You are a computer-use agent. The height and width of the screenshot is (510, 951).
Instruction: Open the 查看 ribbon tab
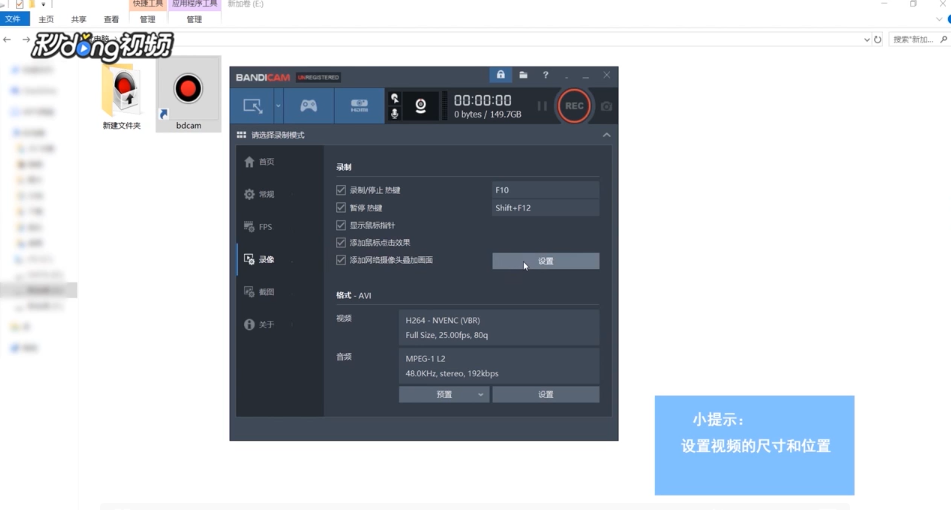click(112, 19)
